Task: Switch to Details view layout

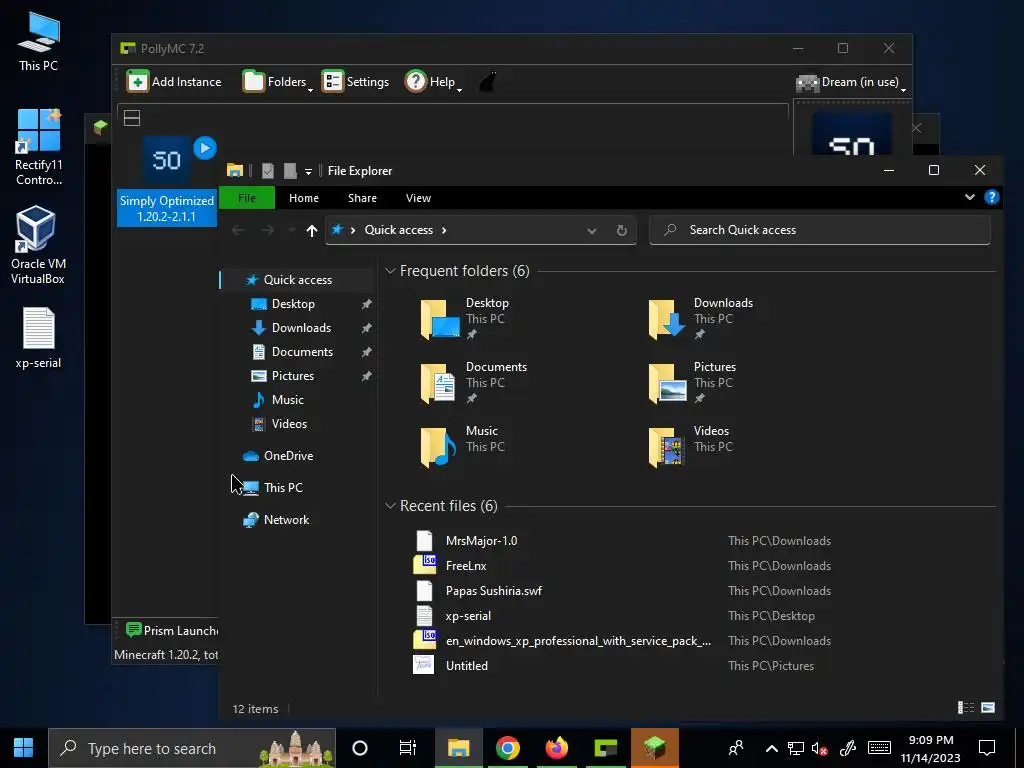Action: [x=966, y=708]
